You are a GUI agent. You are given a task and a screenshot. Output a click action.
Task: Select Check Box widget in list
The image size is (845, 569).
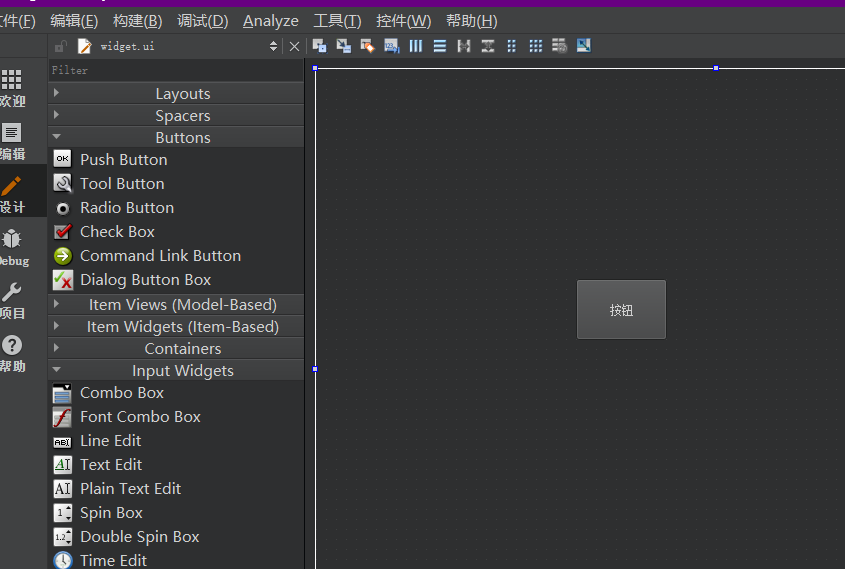tap(117, 232)
